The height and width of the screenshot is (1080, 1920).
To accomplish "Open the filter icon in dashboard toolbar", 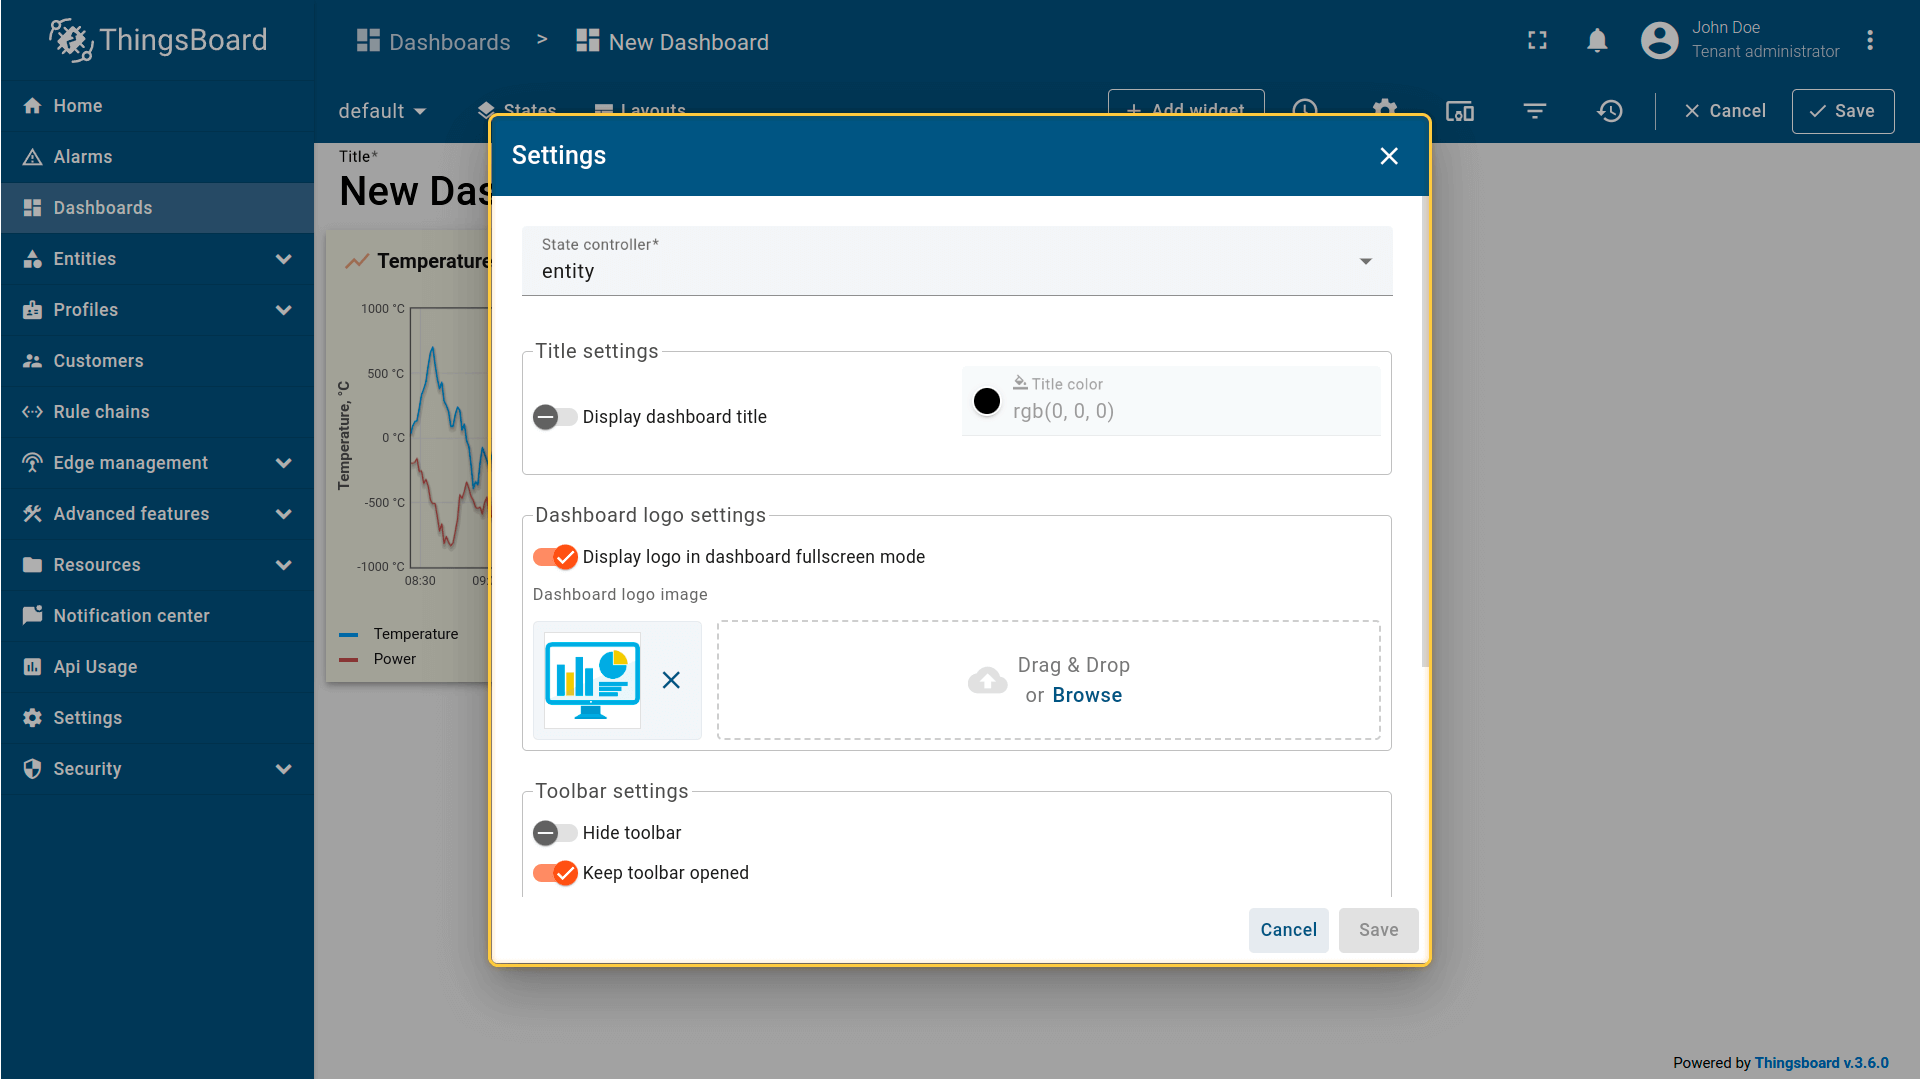I will (1535, 111).
